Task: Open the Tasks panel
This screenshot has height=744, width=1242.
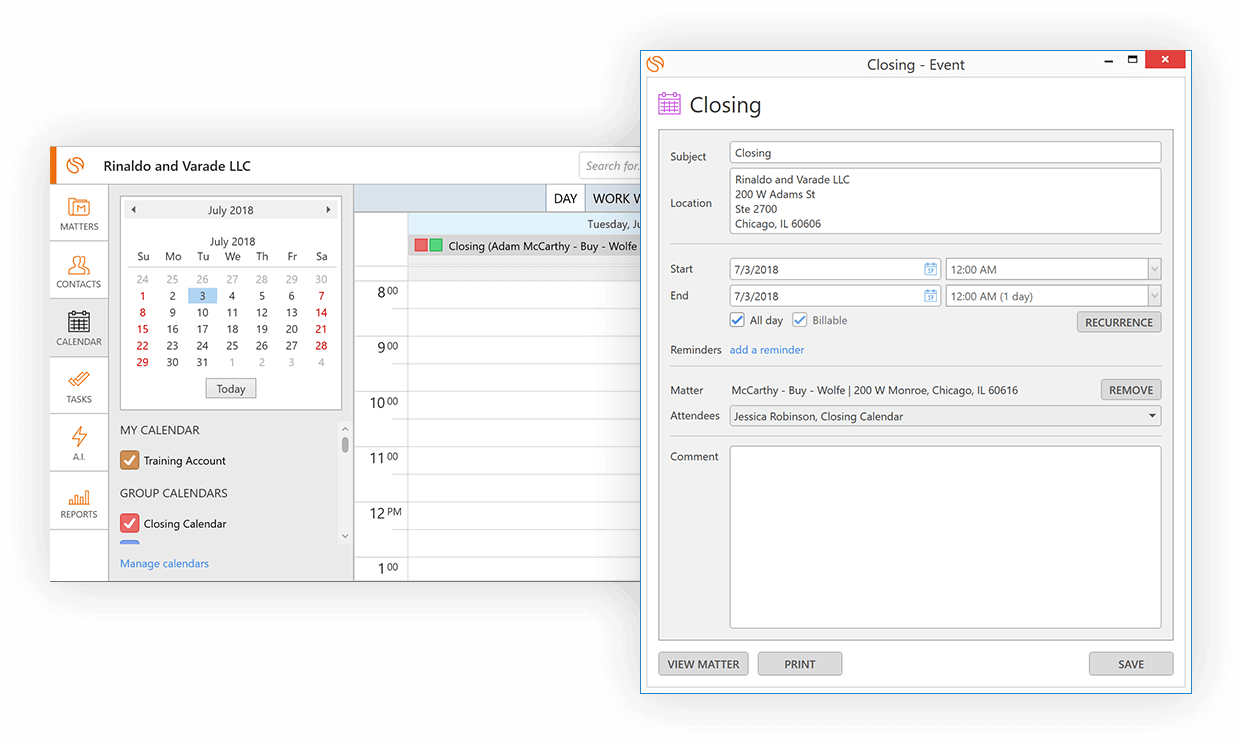Action: [79, 385]
